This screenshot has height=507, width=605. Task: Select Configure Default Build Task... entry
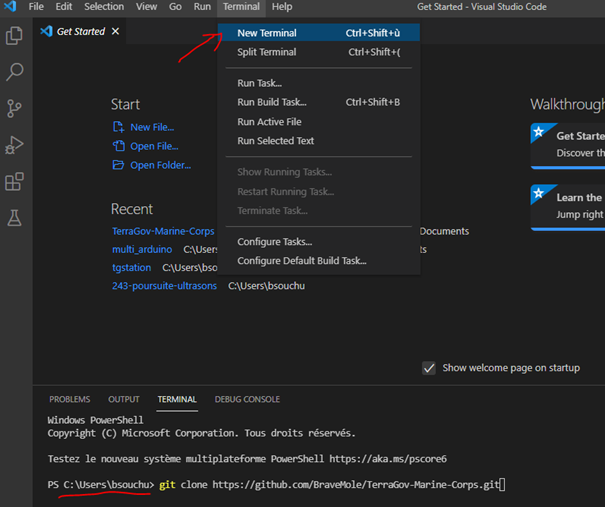tap(319, 261)
